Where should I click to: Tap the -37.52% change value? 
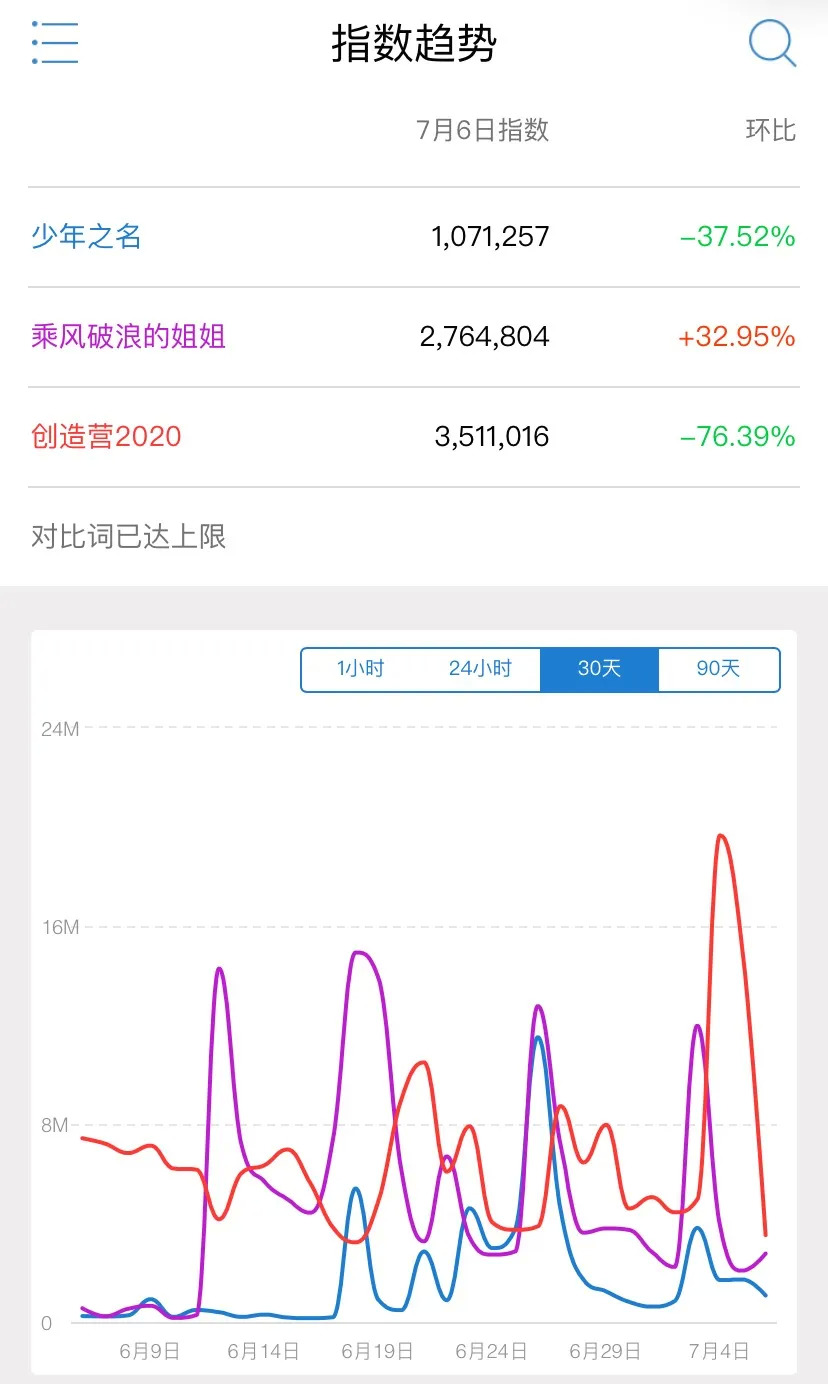(x=738, y=237)
